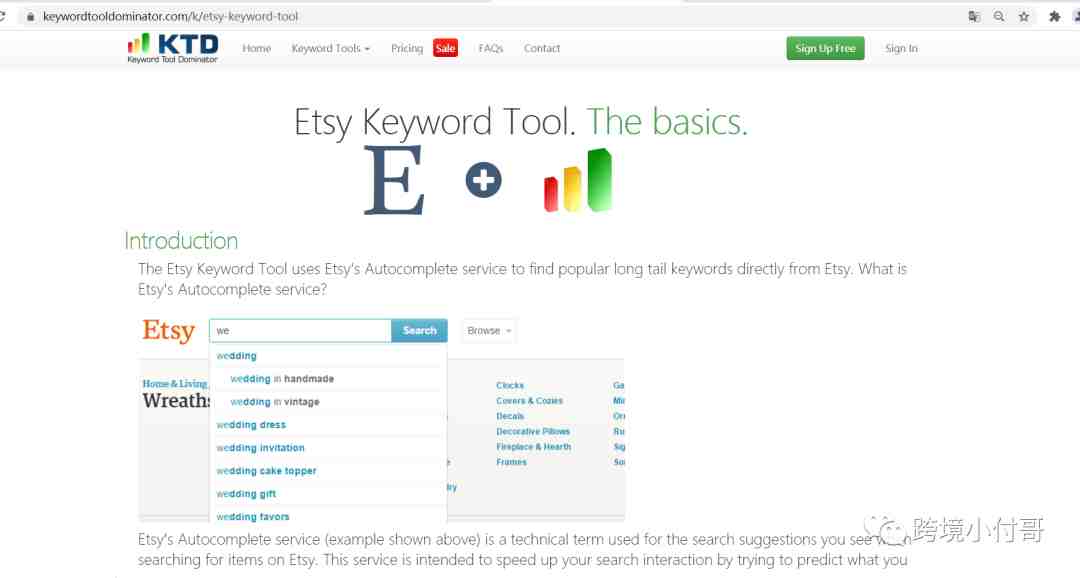This screenshot has width=1080, height=578.
Task: Click the red Sale badge
Action: click(x=446, y=48)
